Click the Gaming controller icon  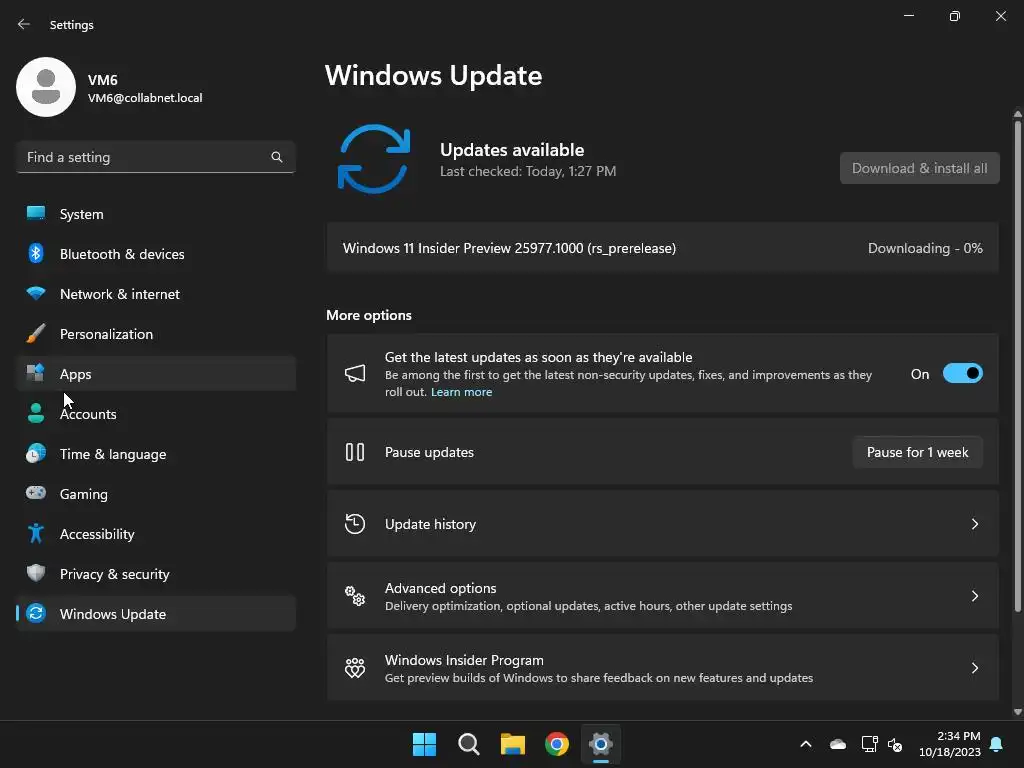click(36, 493)
